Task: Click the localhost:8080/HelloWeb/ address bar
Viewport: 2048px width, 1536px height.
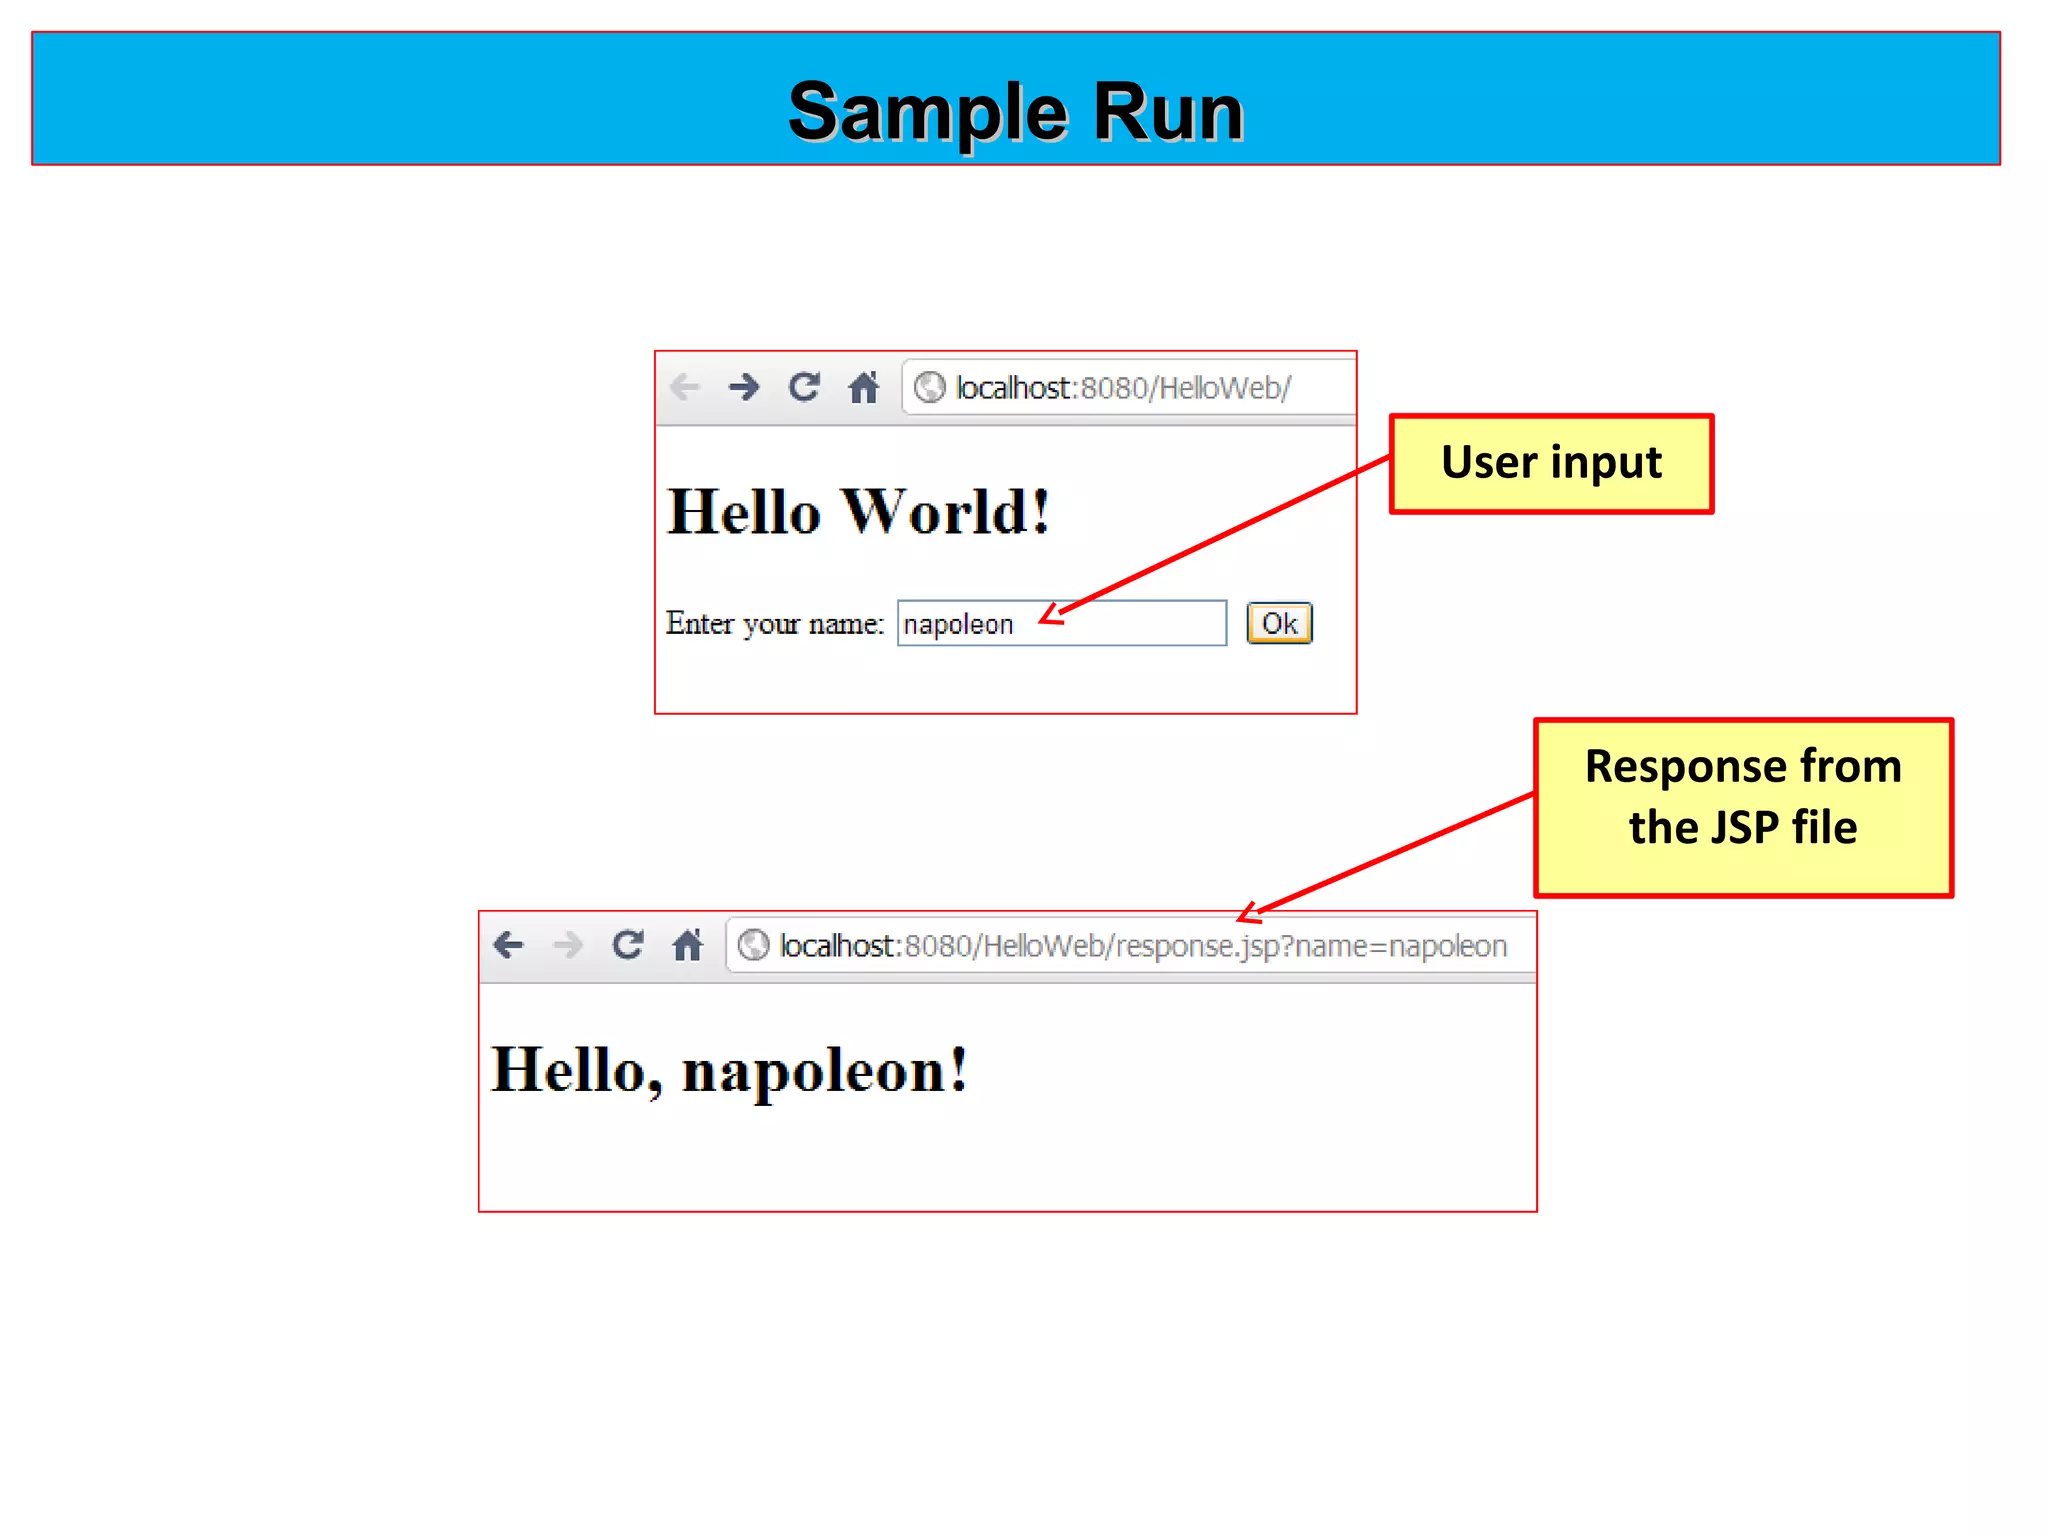Action: [x=1129, y=387]
